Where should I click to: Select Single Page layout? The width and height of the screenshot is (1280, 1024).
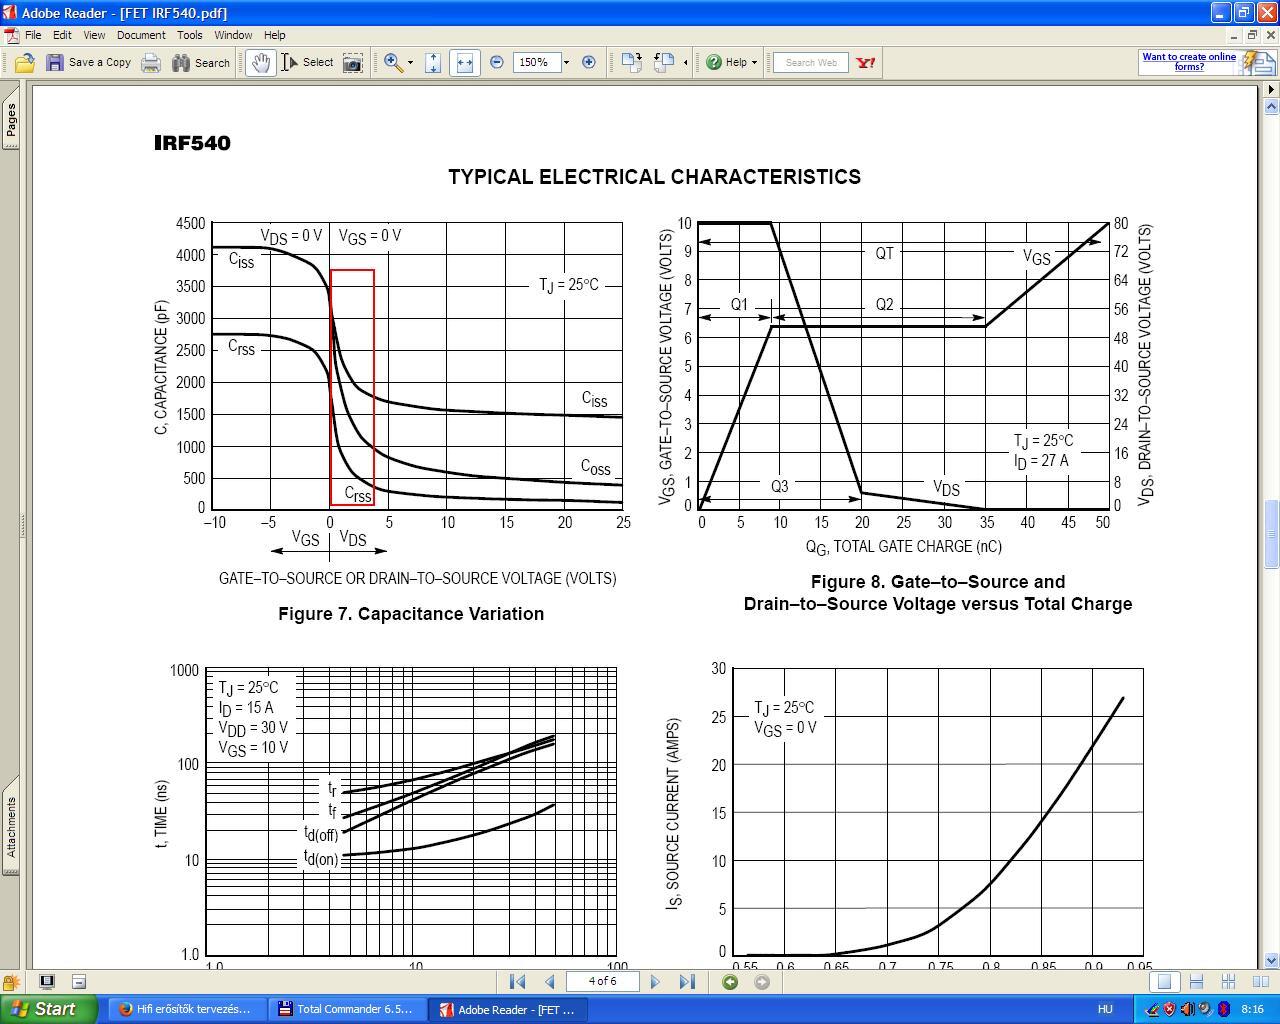point(1164,982)
